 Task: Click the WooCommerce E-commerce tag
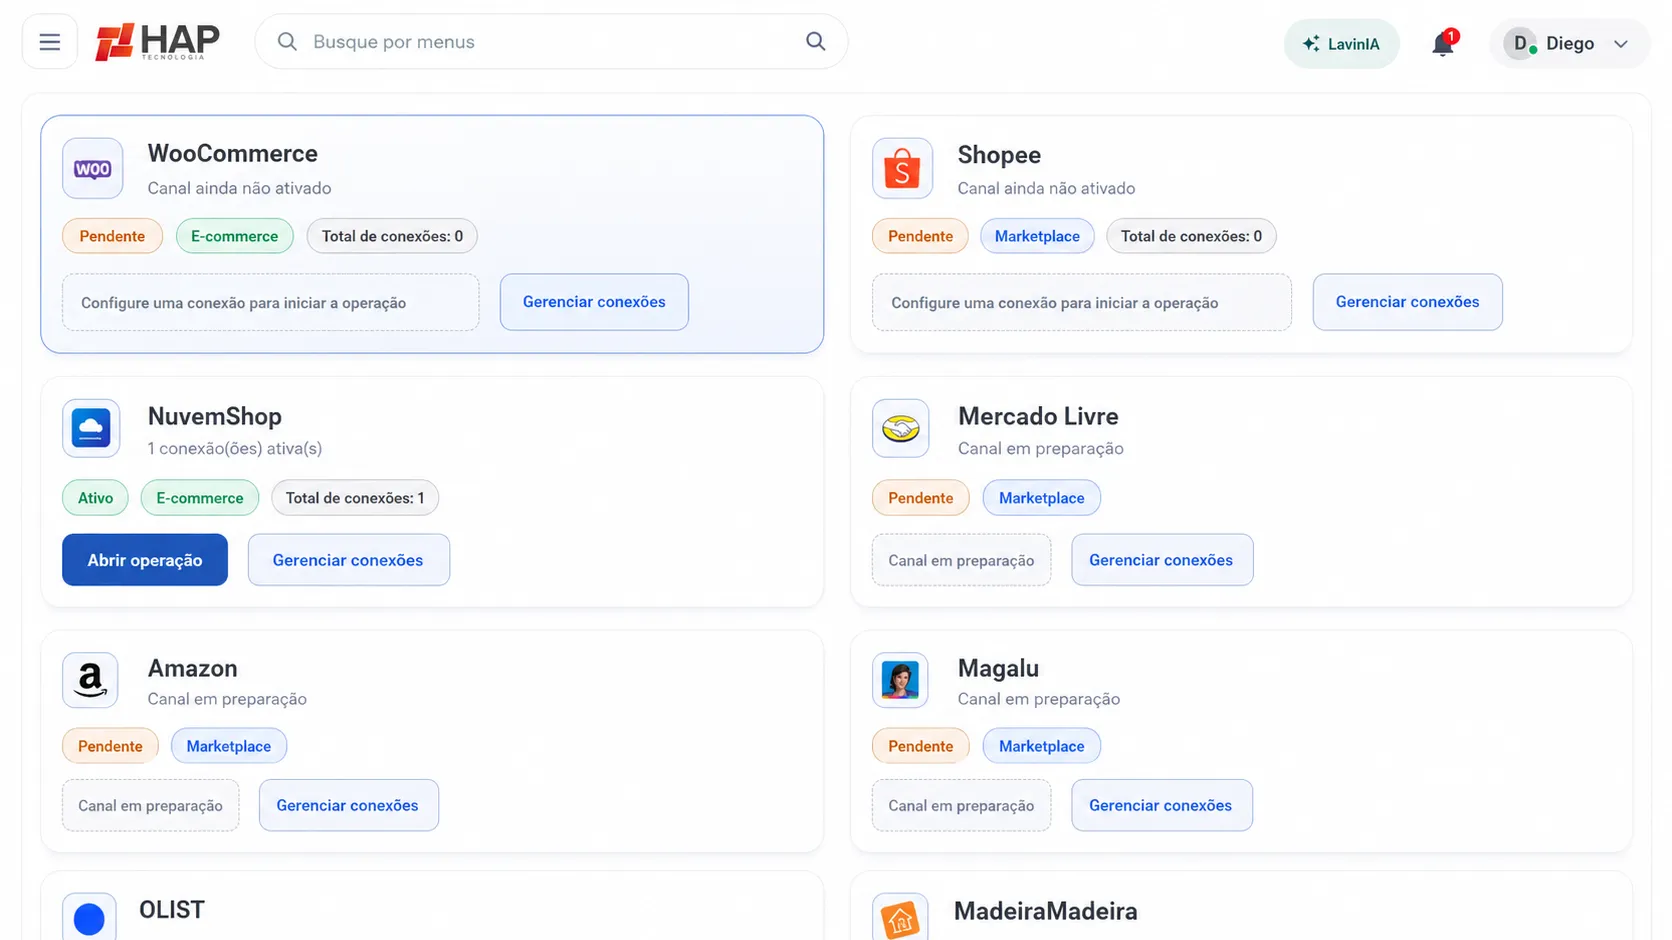(x=235, y=236)
